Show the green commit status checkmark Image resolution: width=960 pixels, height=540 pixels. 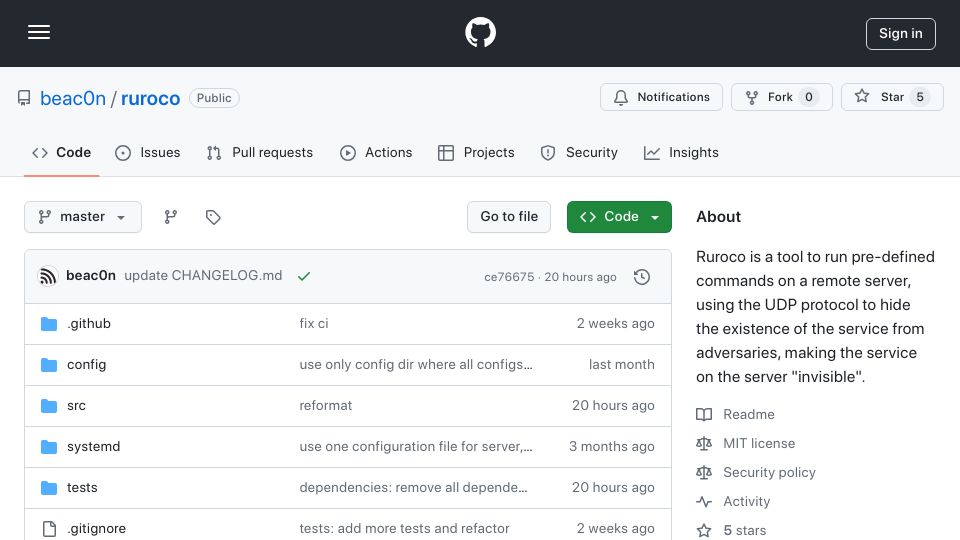tap(304, 276)
